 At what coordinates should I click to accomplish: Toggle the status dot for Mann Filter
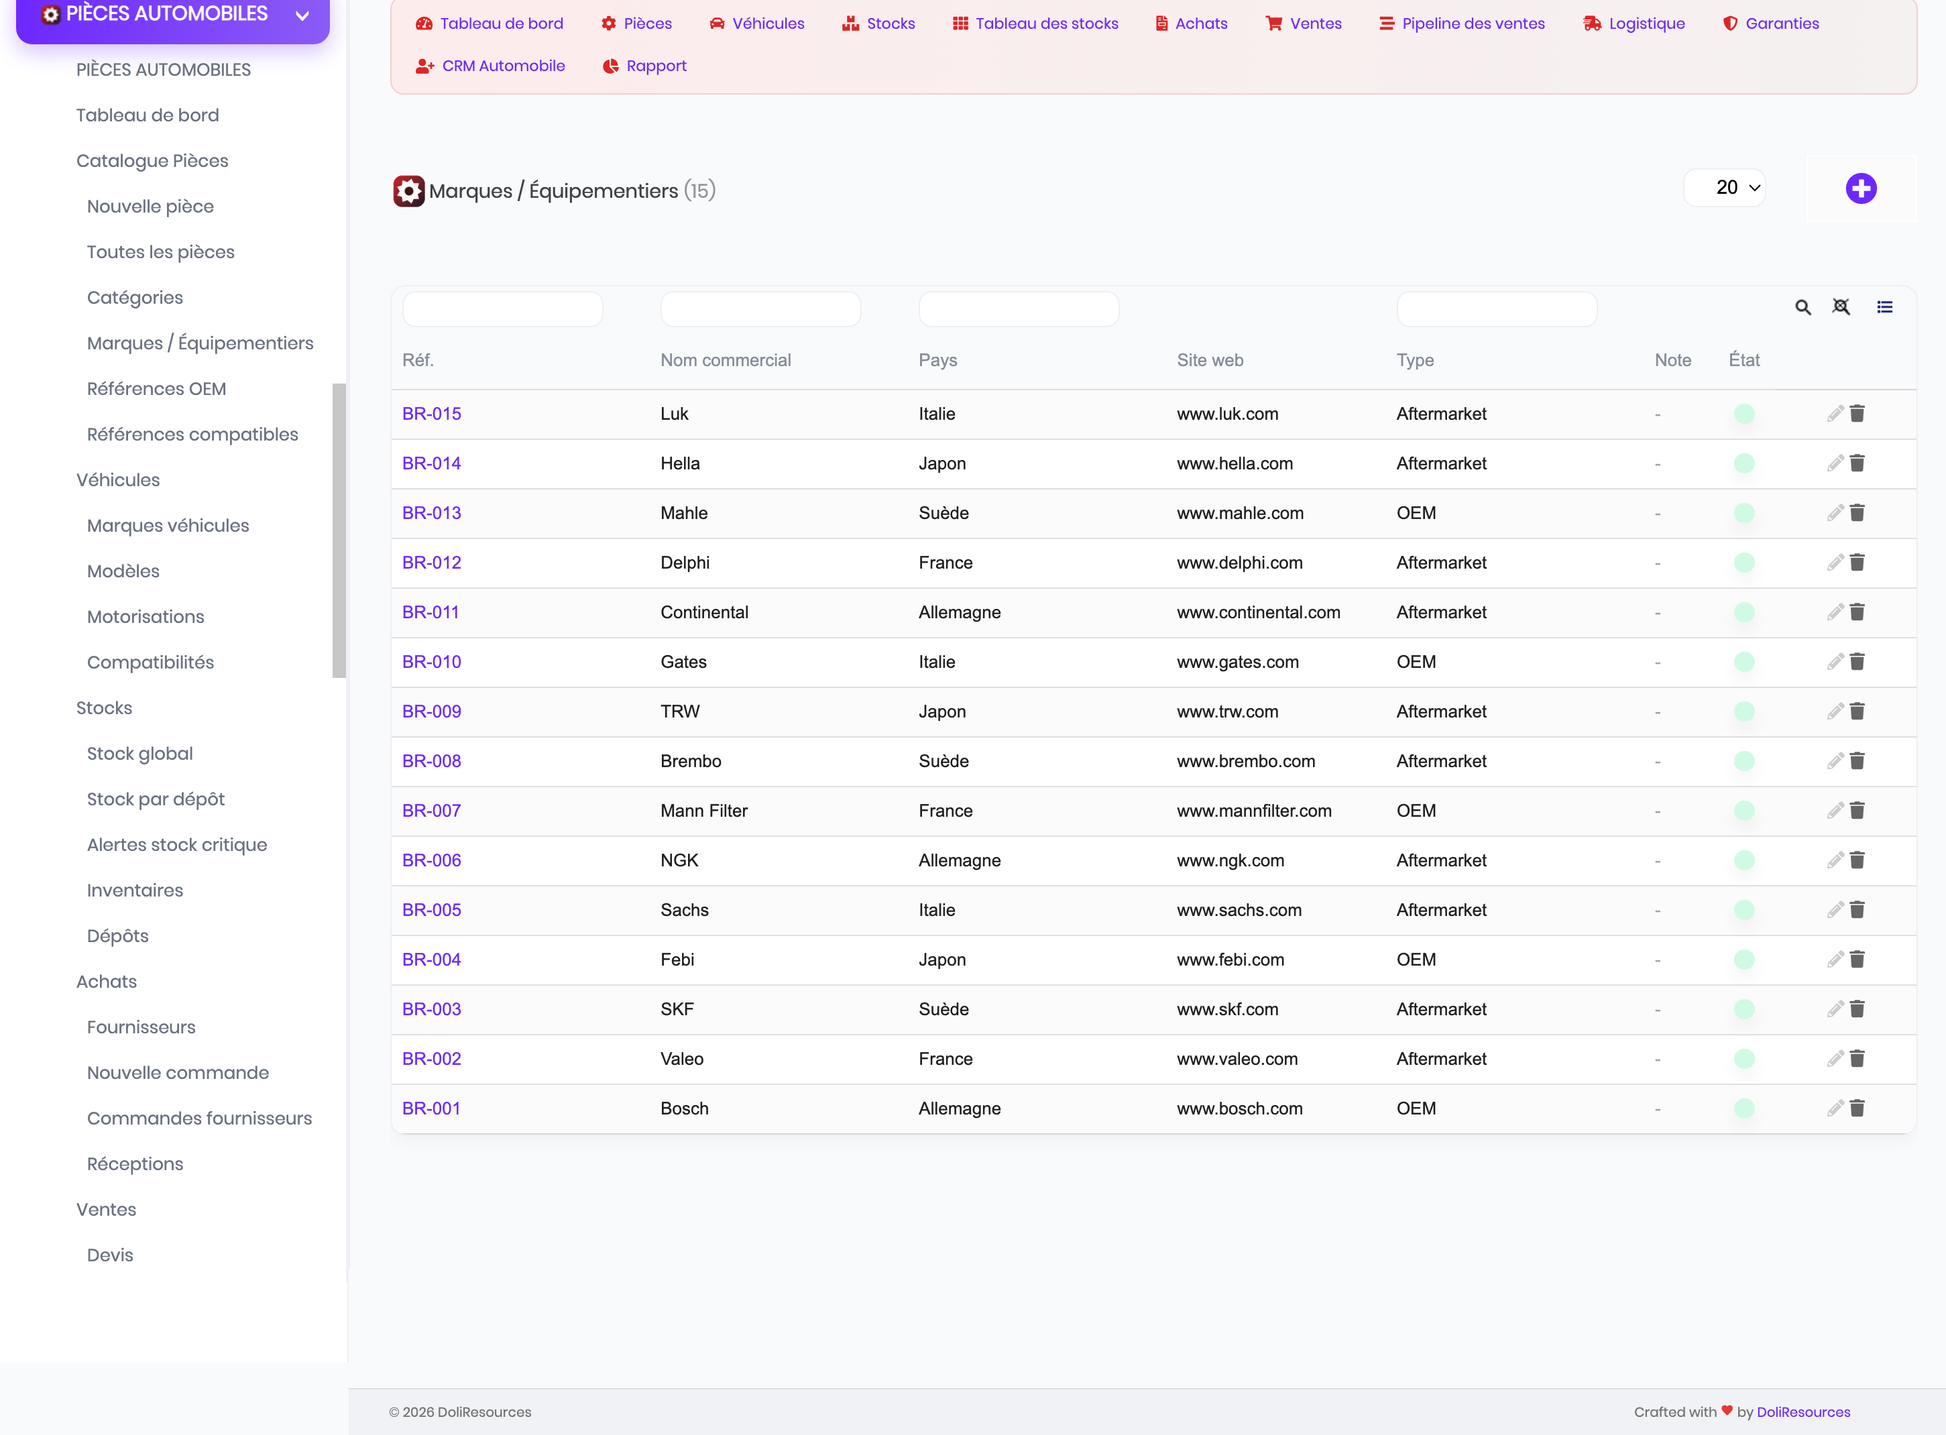coord(1744,811)
